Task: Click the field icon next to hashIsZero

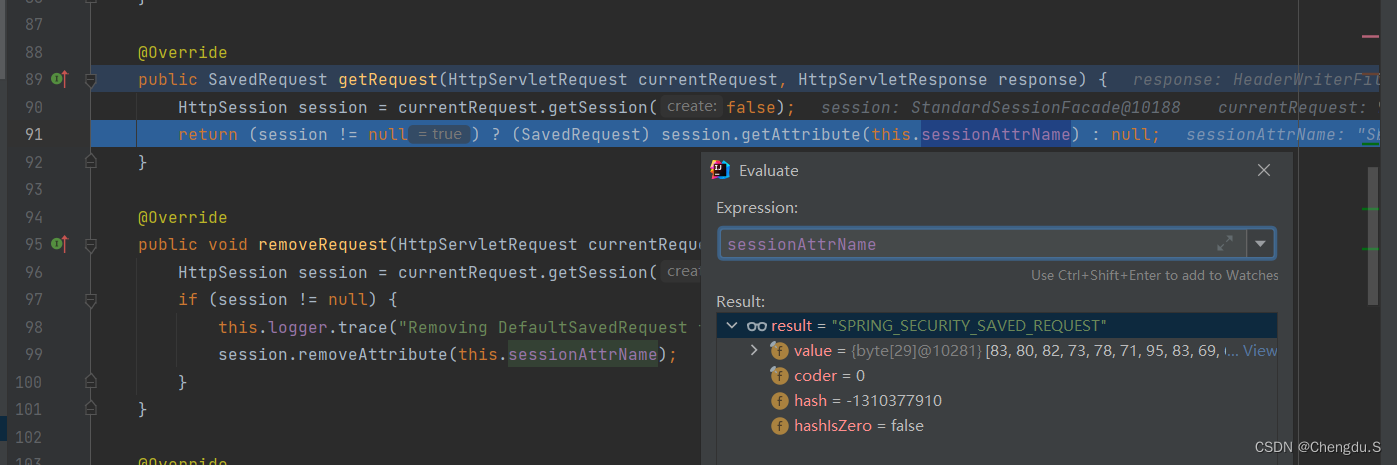Action: pyautogui.click(x=780, y=426)
